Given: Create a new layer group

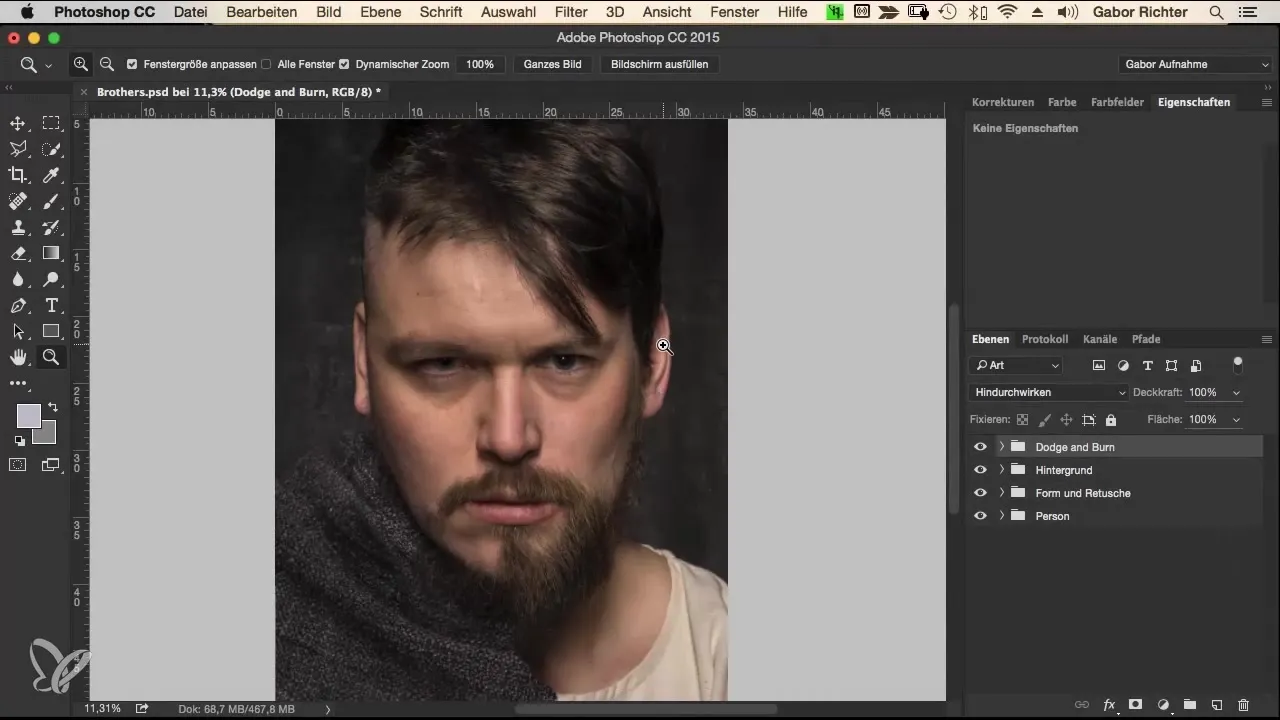Looking at the screenshot, I should point(1190,705).
